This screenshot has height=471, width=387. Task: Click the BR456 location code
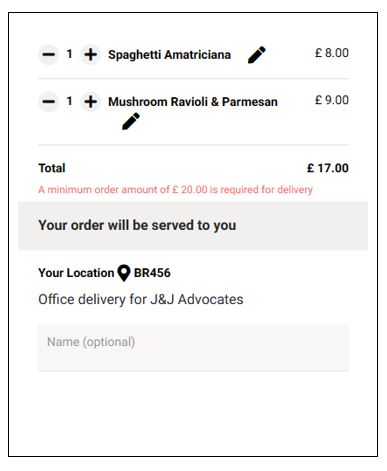pos(152,273)
